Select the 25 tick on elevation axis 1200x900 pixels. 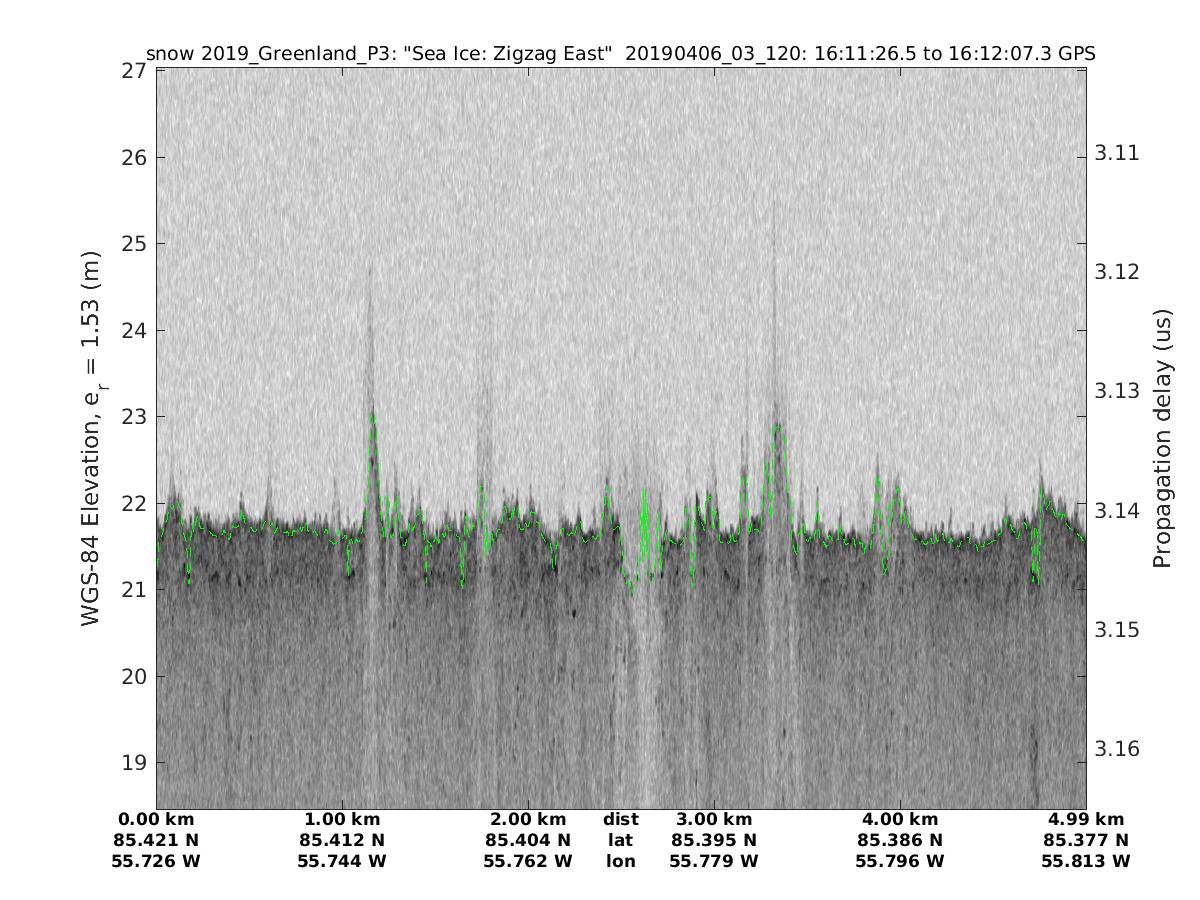[x=135, y=244]
